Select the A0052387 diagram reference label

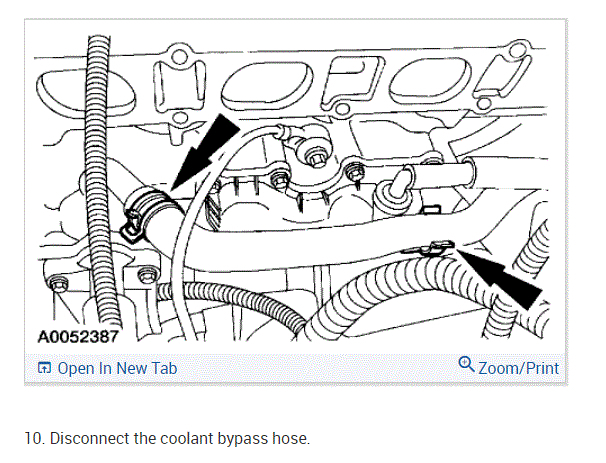click(78, 337)
